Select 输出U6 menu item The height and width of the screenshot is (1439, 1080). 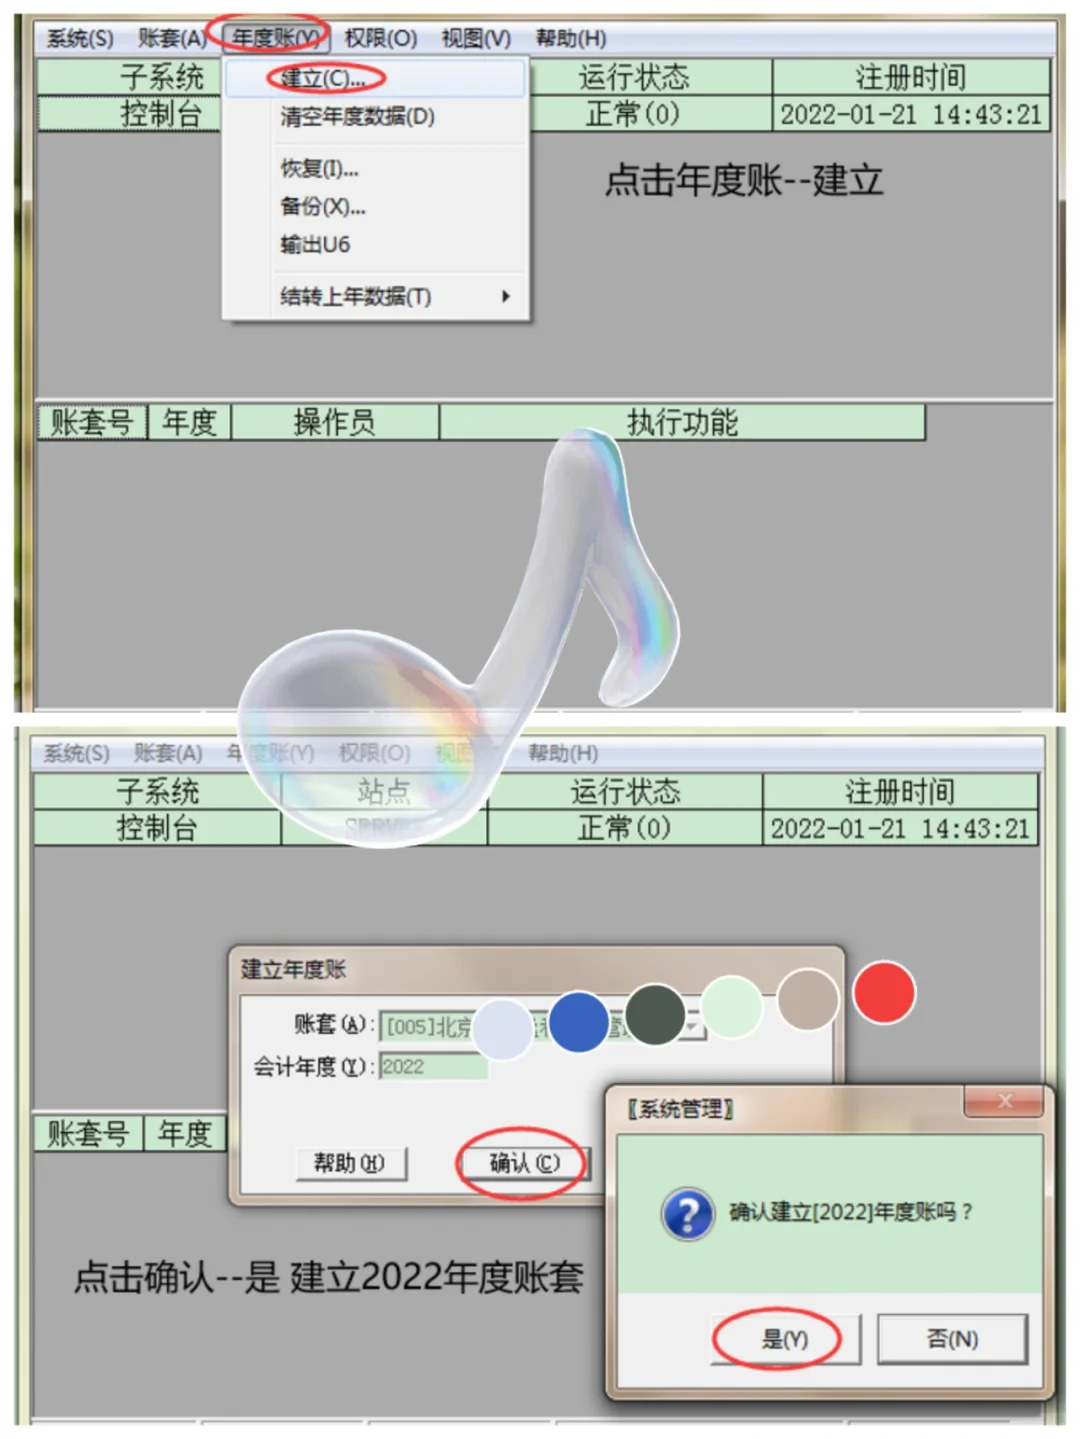point(313,245)
